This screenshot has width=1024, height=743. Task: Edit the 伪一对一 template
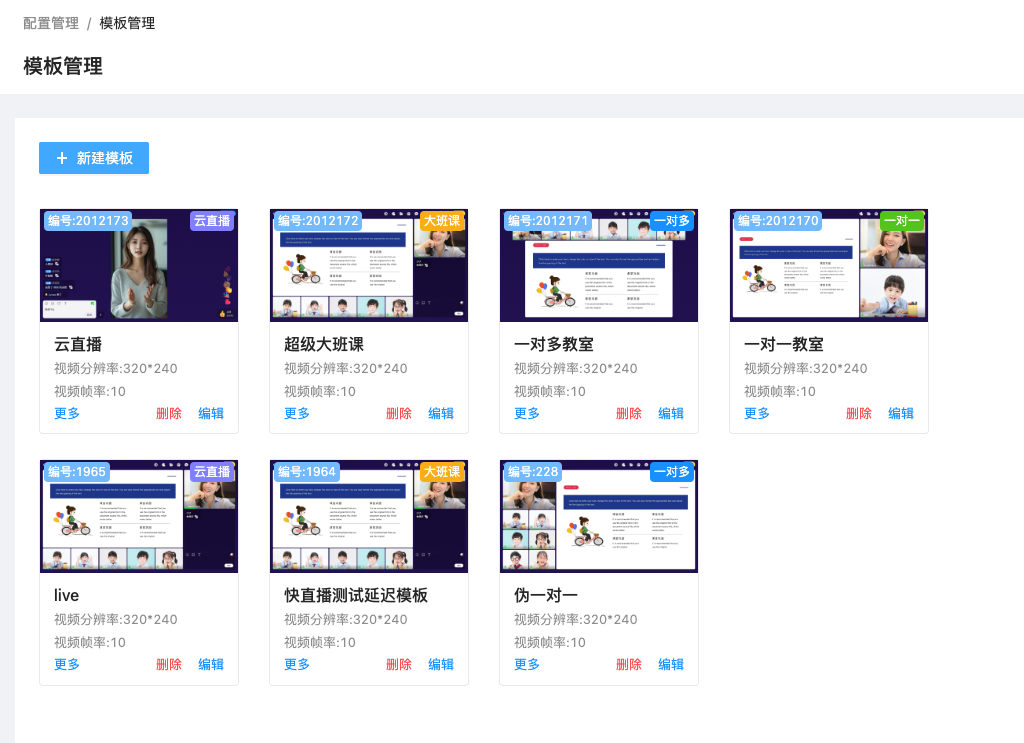671,664
